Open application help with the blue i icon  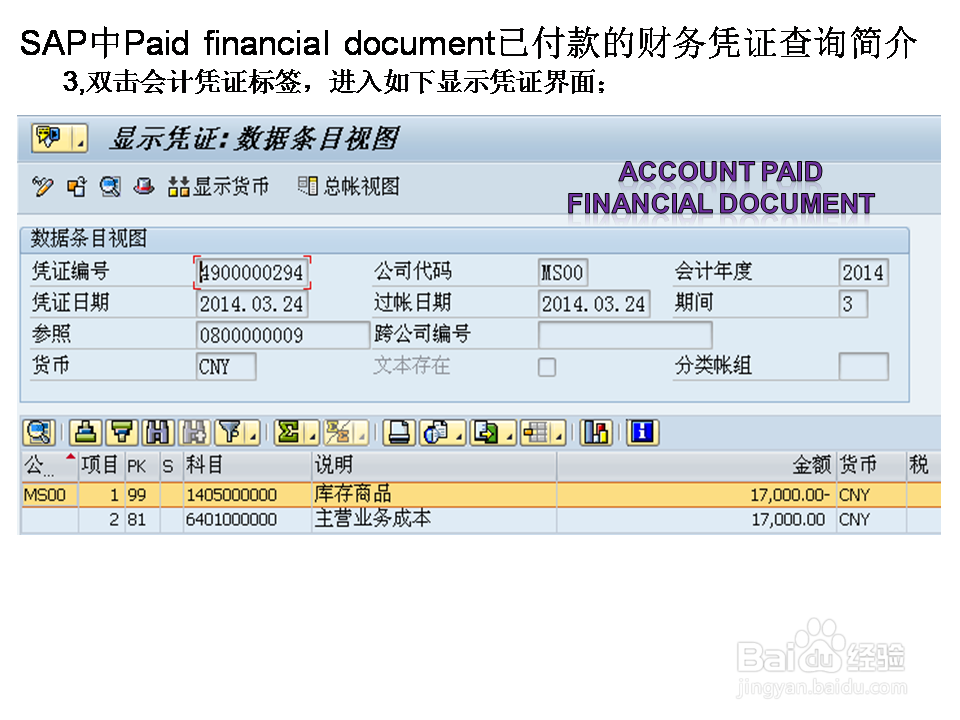(641, 432)
